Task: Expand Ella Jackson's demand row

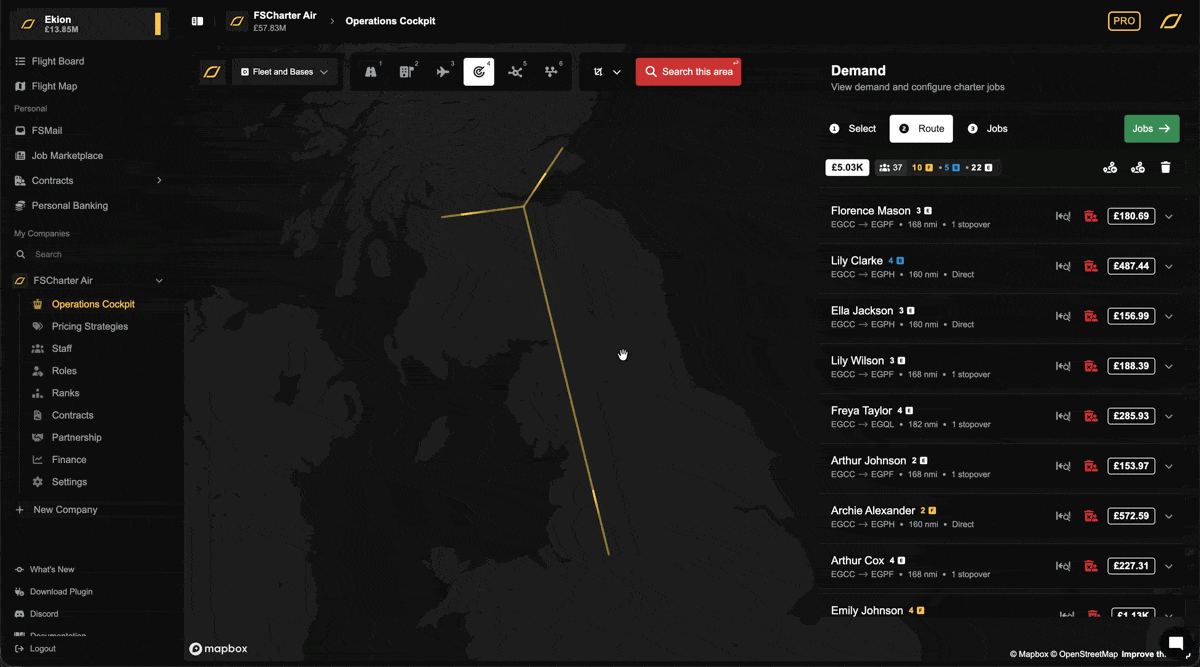Action: (1168, 316)
